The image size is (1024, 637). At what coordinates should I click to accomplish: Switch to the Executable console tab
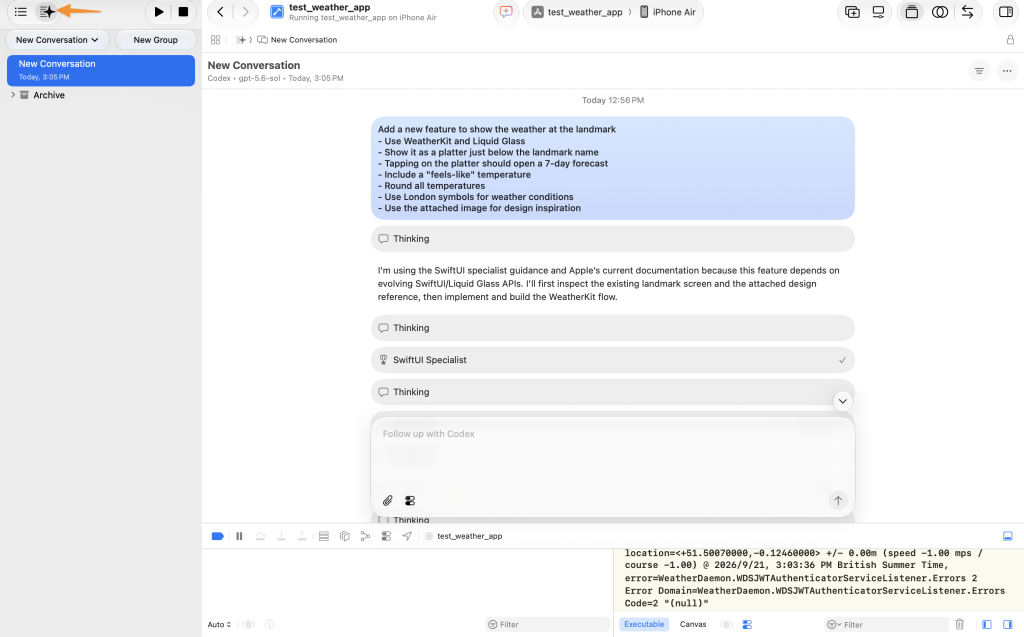pyautogui.click(x=644, y=624)
